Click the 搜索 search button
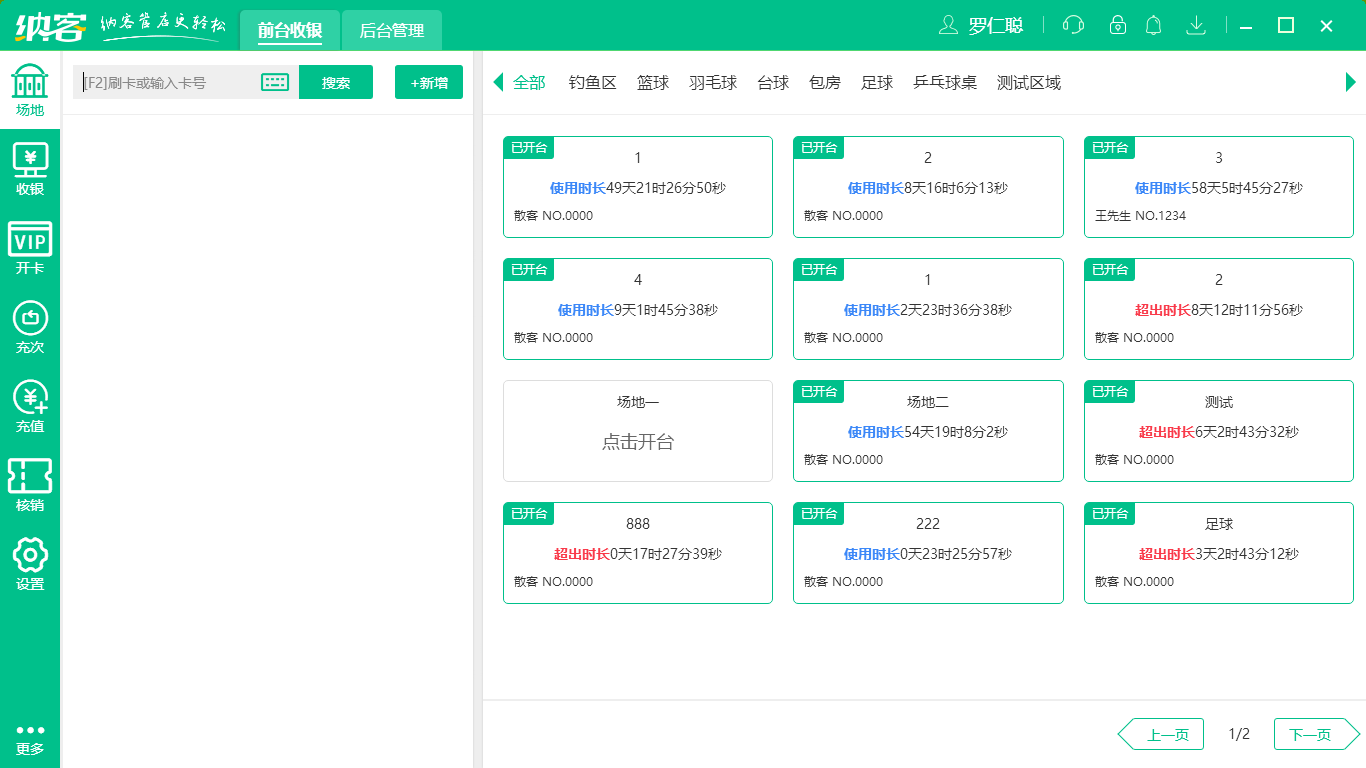1366x768 pixels. pyautogui.click(x=336, y=82)
